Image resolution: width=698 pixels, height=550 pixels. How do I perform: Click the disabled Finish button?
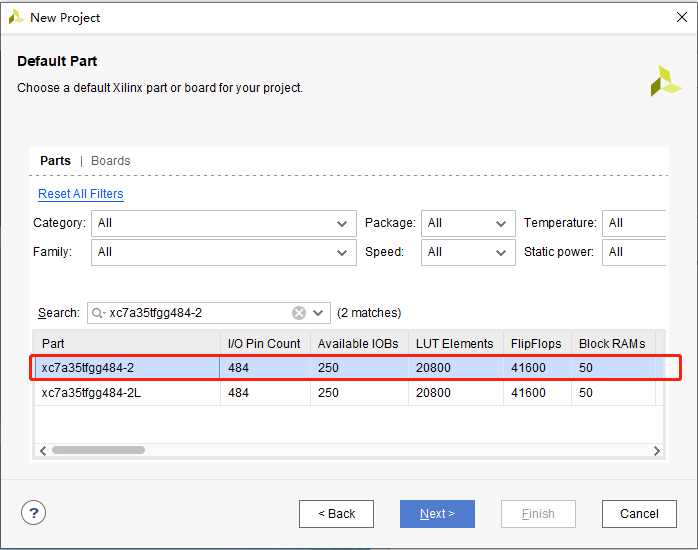click(x=538, y=514)
